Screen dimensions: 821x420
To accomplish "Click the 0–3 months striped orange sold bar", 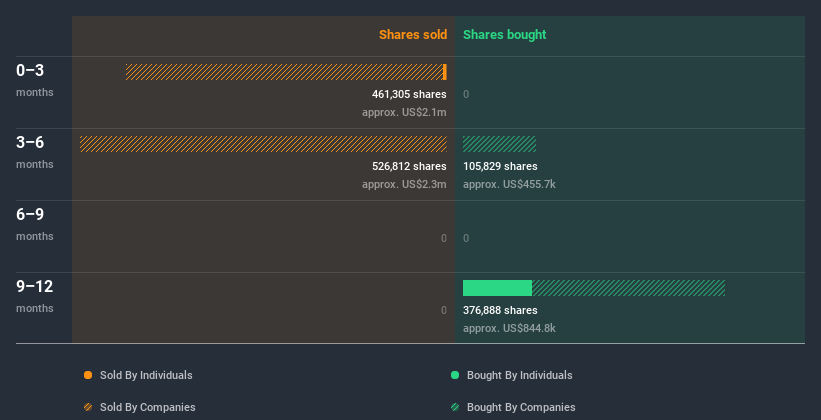I will (284, 72).
